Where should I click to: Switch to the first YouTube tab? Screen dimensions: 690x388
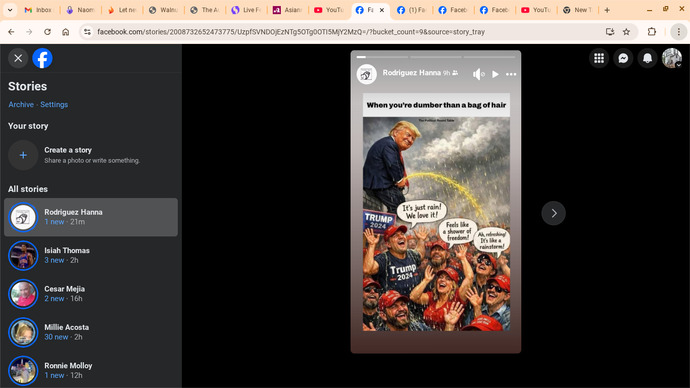coord(329,10)
